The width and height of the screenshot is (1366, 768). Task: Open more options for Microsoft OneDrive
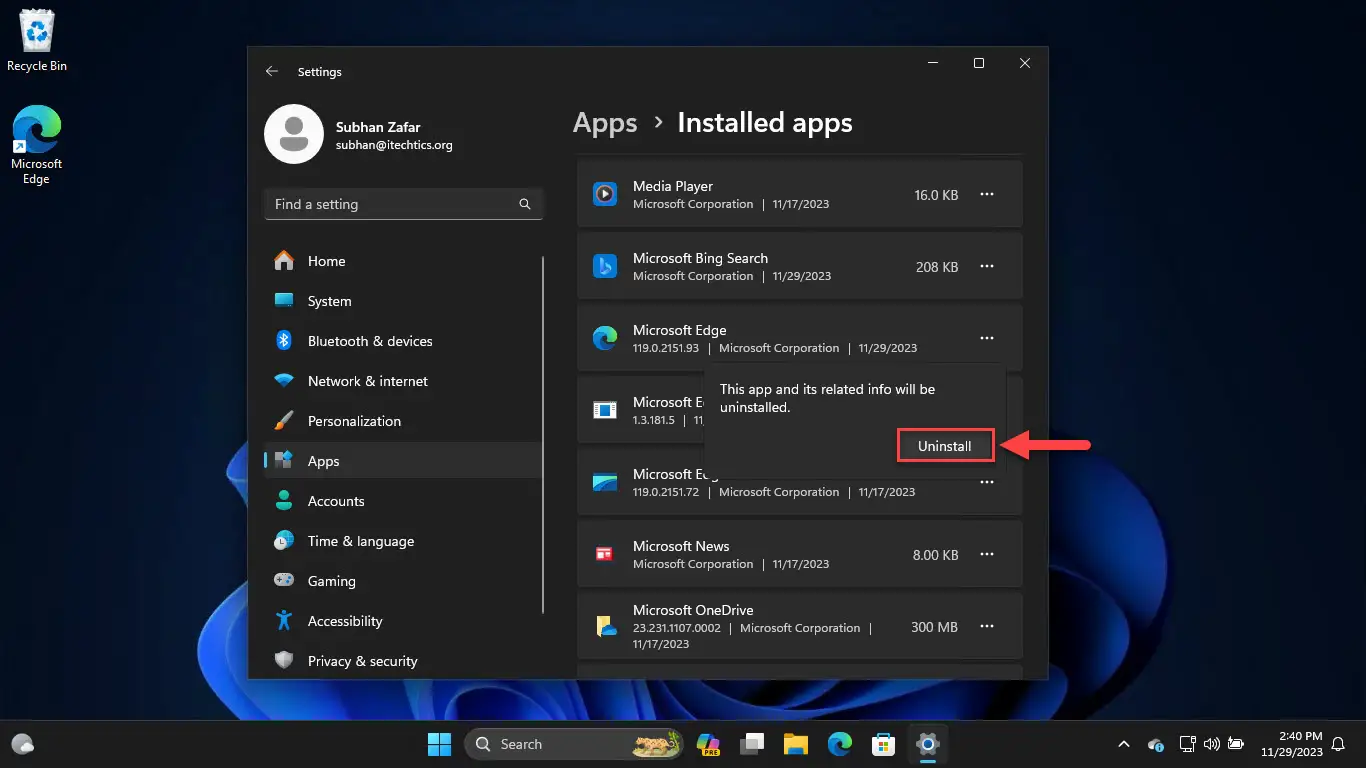tap(987, 627)
